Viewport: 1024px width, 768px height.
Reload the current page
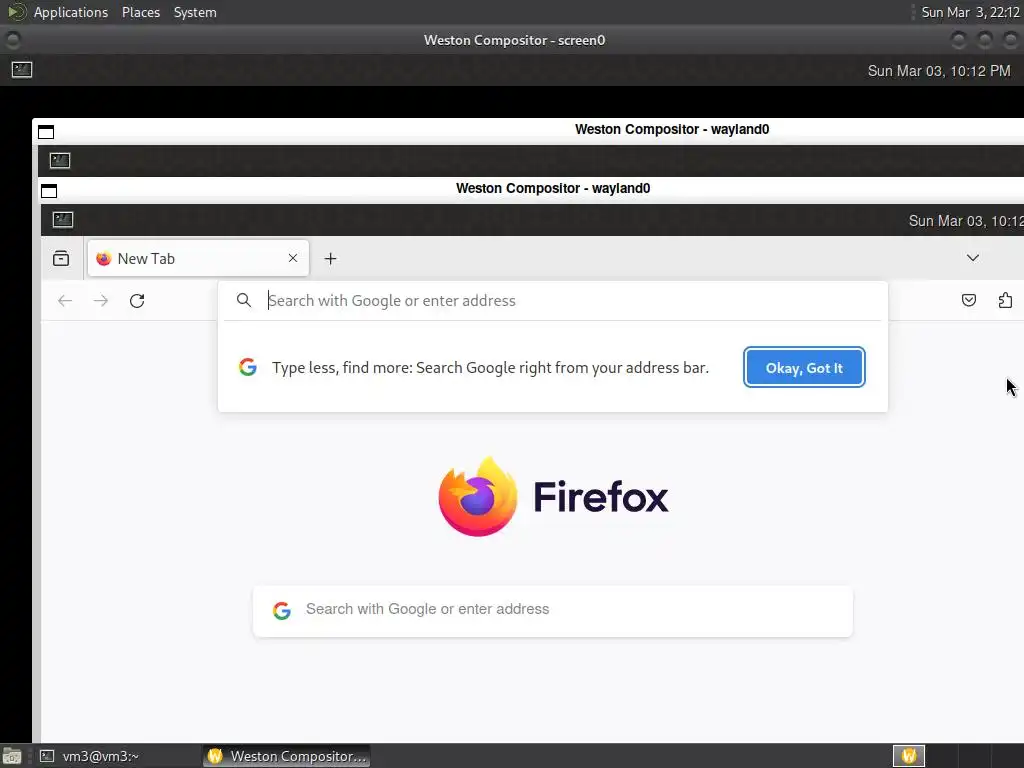(136, 300)
